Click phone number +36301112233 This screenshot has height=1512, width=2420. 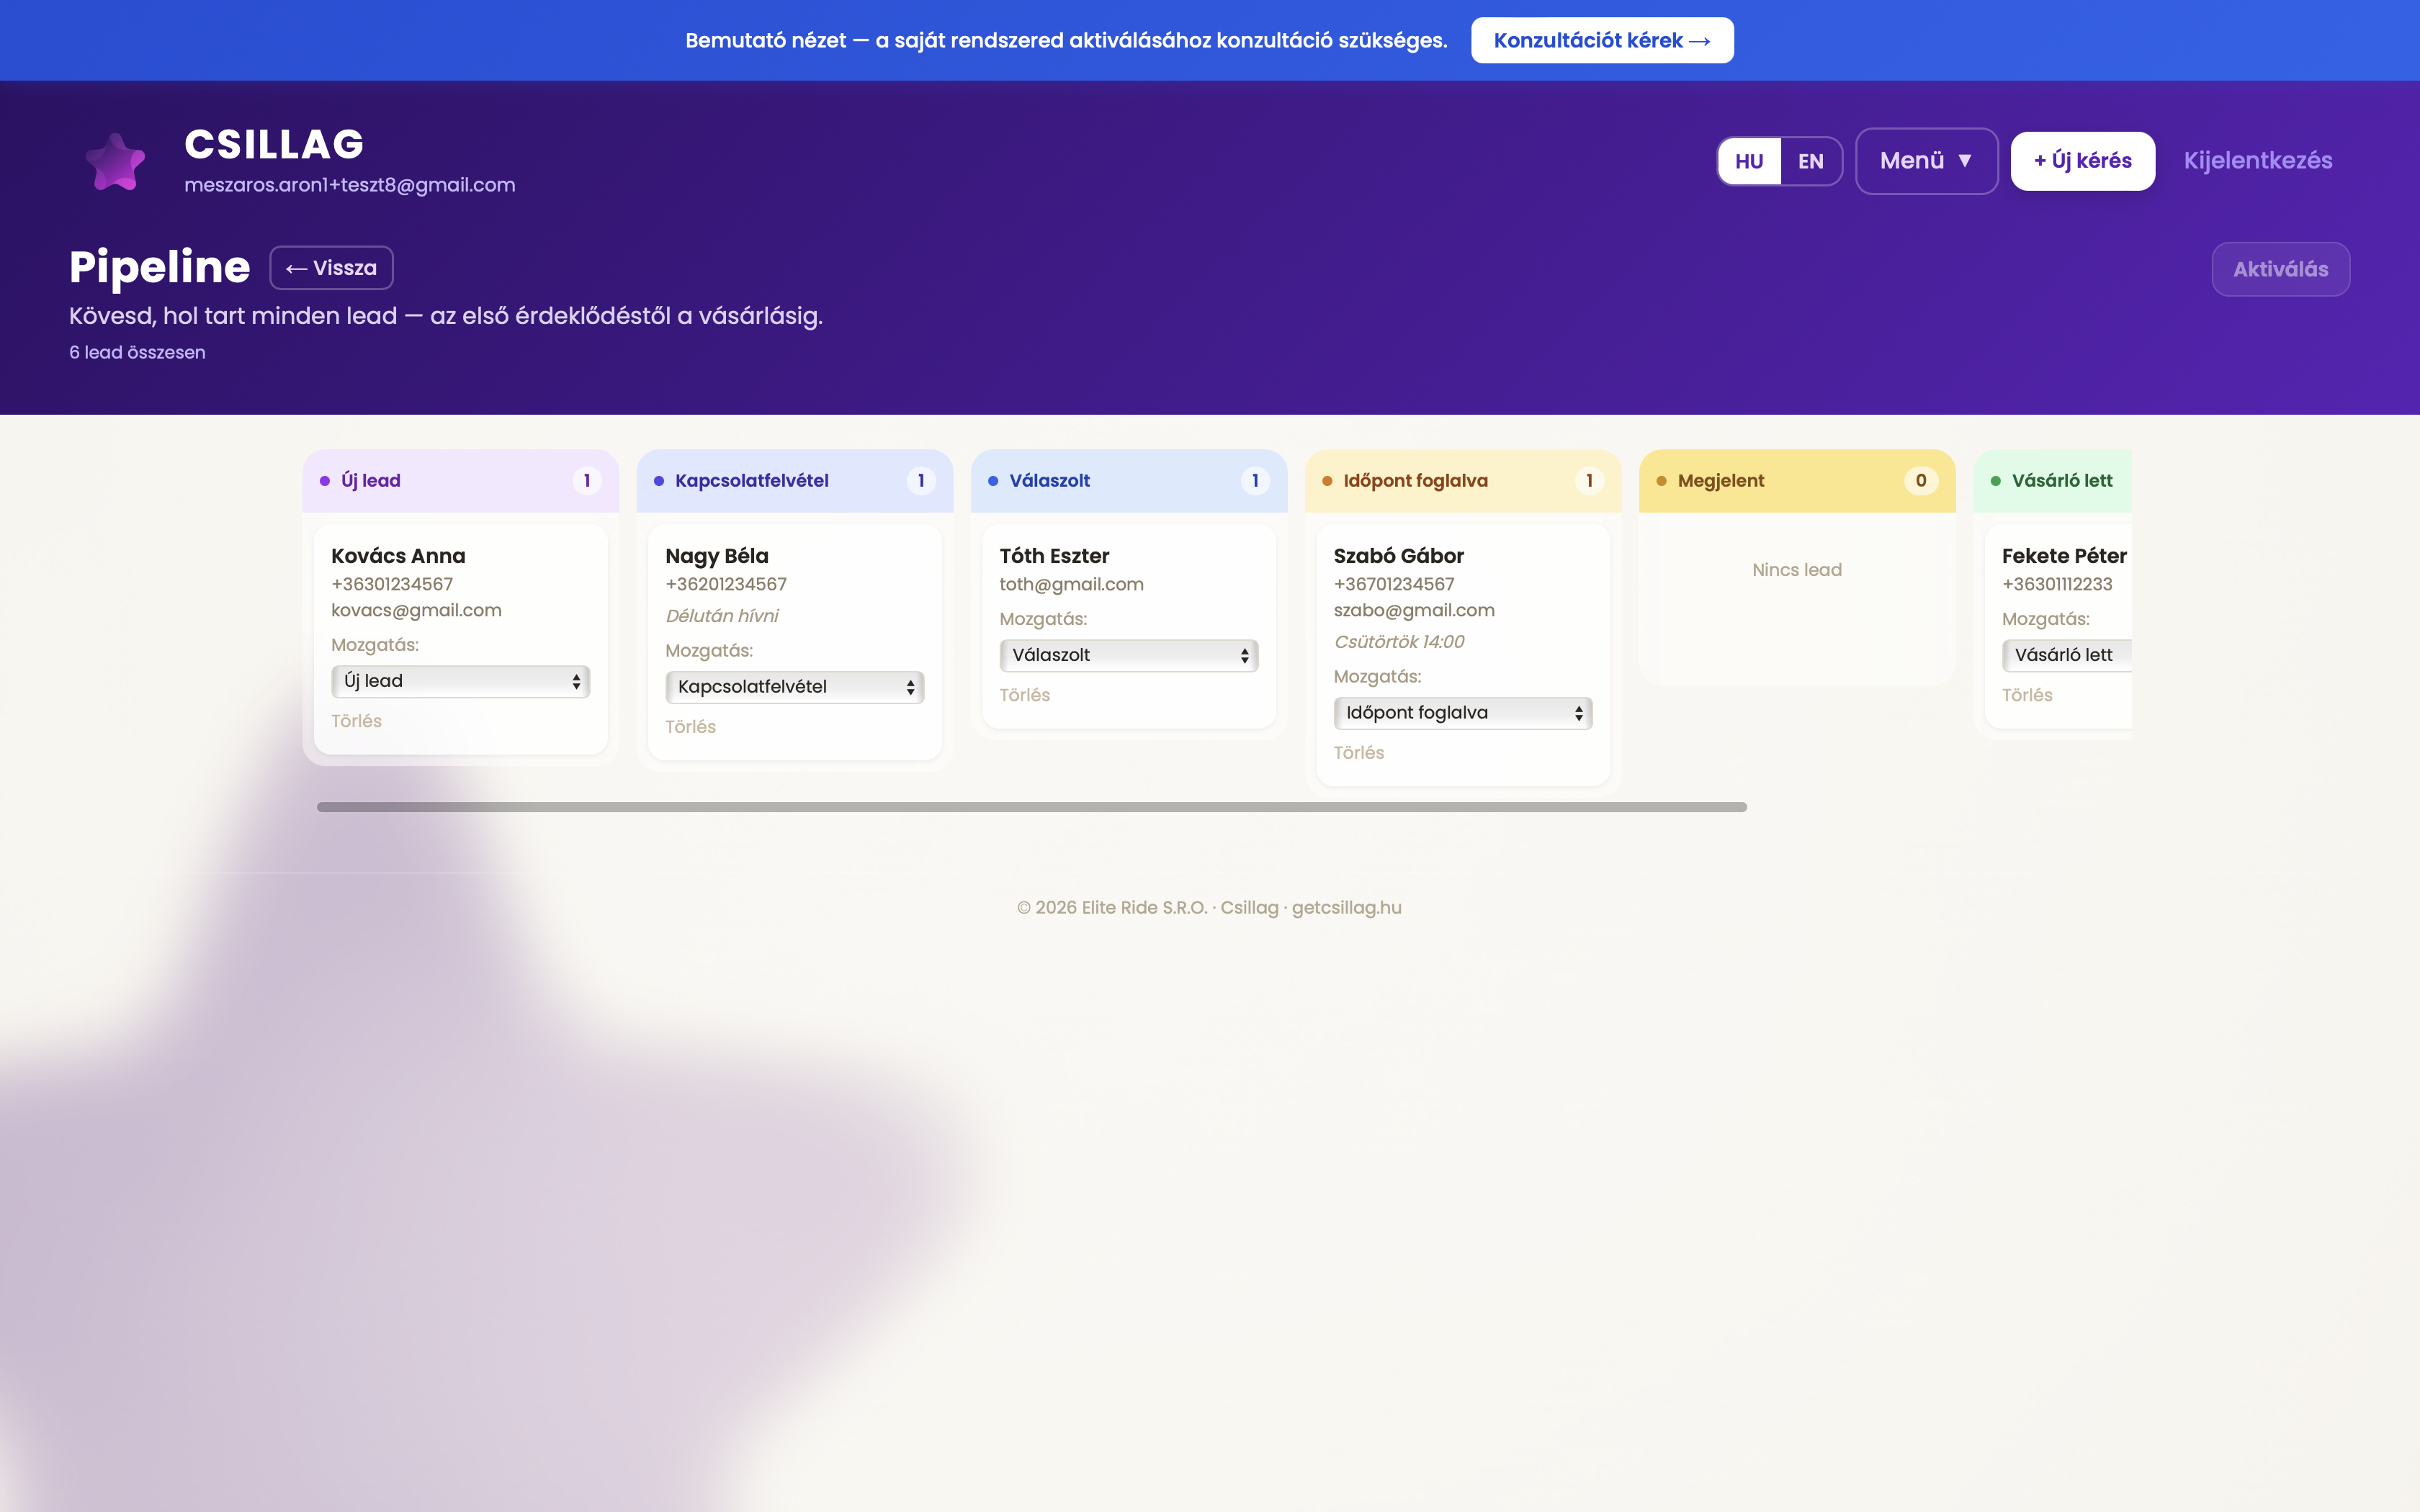click(2057, 584)
